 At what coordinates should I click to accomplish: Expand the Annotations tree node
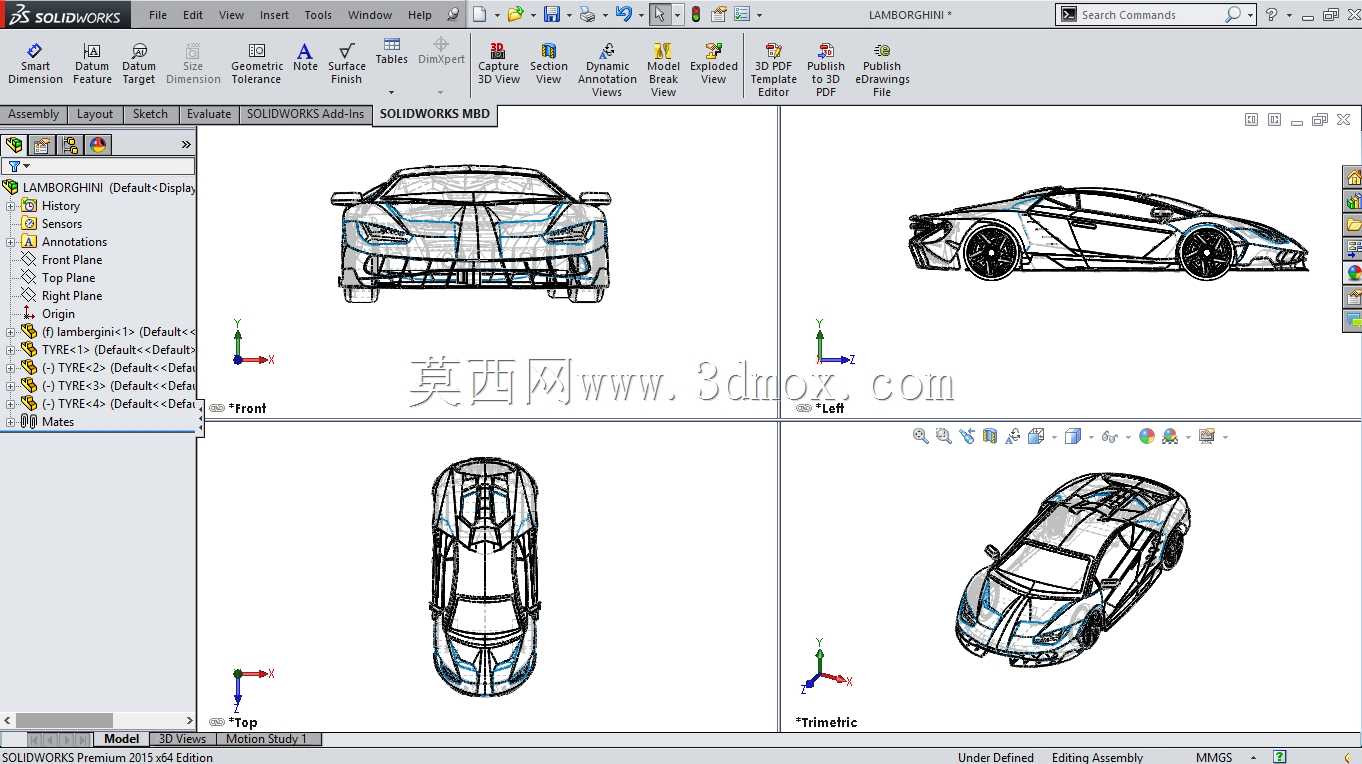11,242
